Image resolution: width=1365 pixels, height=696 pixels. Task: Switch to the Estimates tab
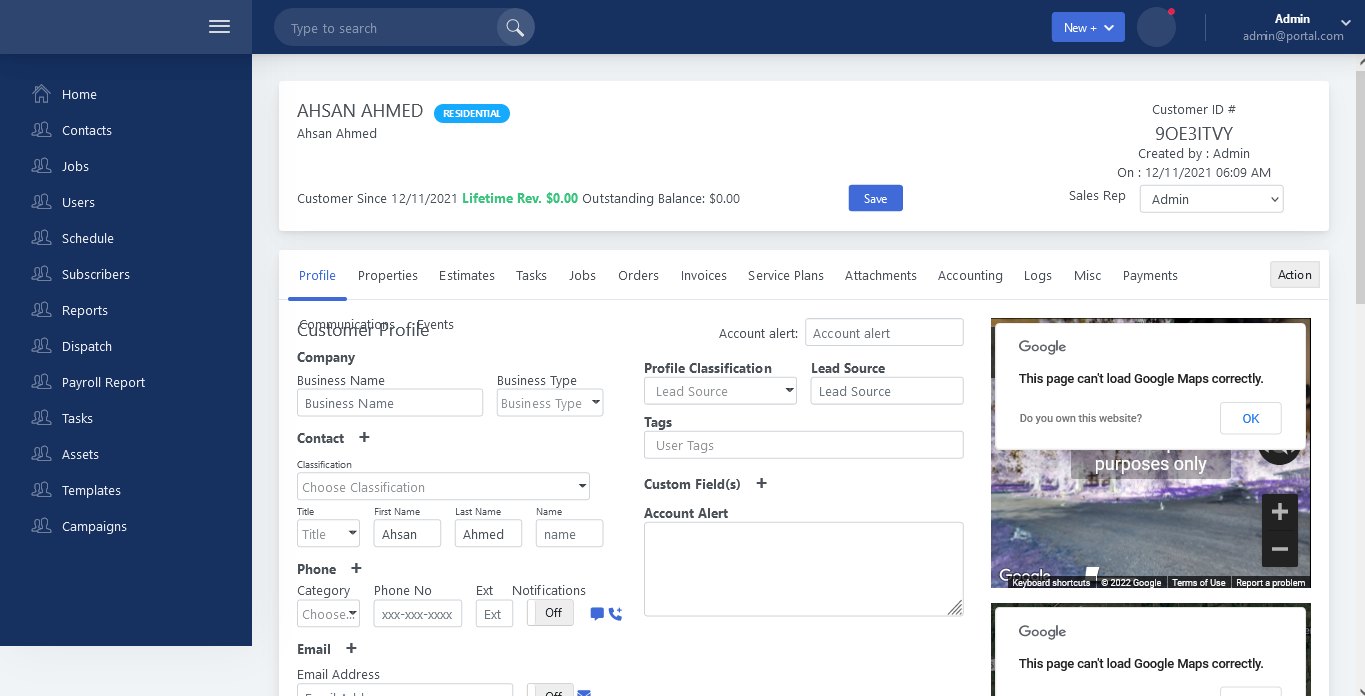tap(466, 275)
